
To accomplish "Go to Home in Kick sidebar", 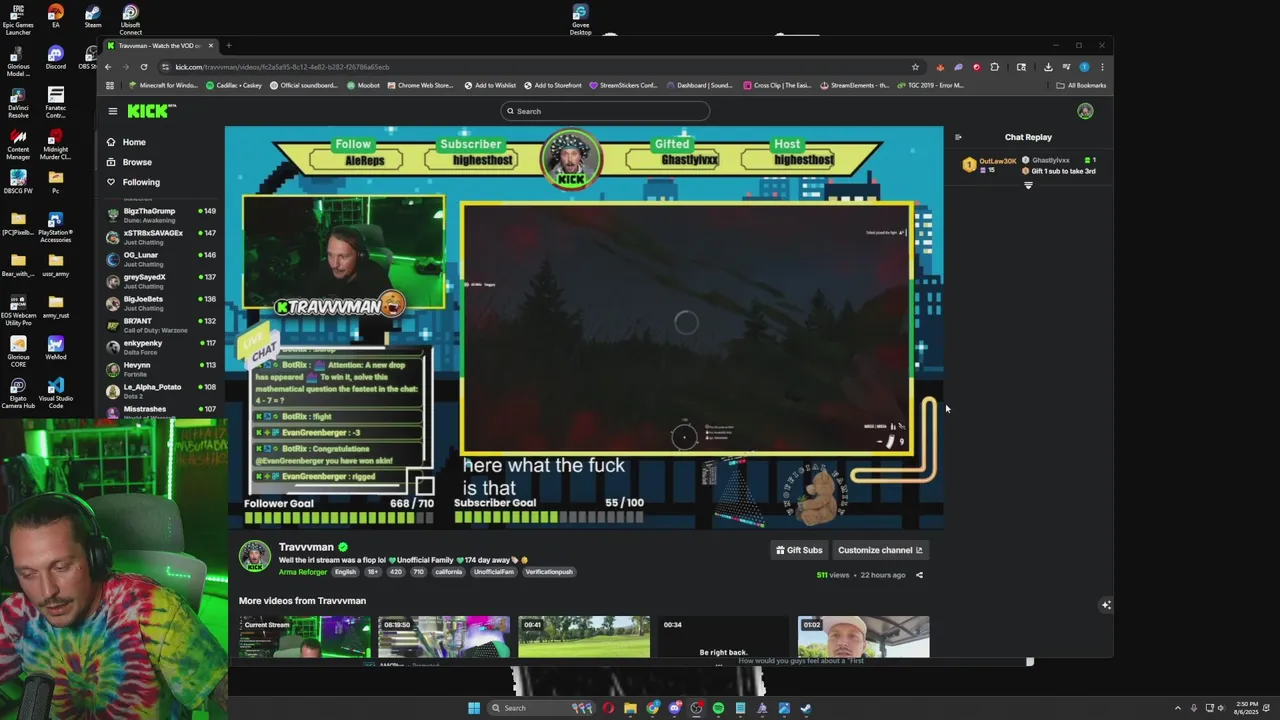I will tap(134, 142).
